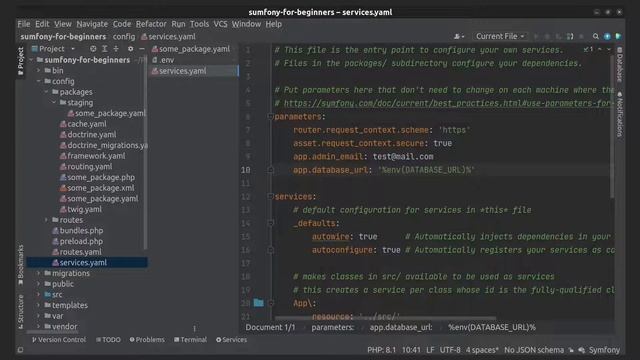Open the Services tool window
The image size is (640, 360).
231,340
